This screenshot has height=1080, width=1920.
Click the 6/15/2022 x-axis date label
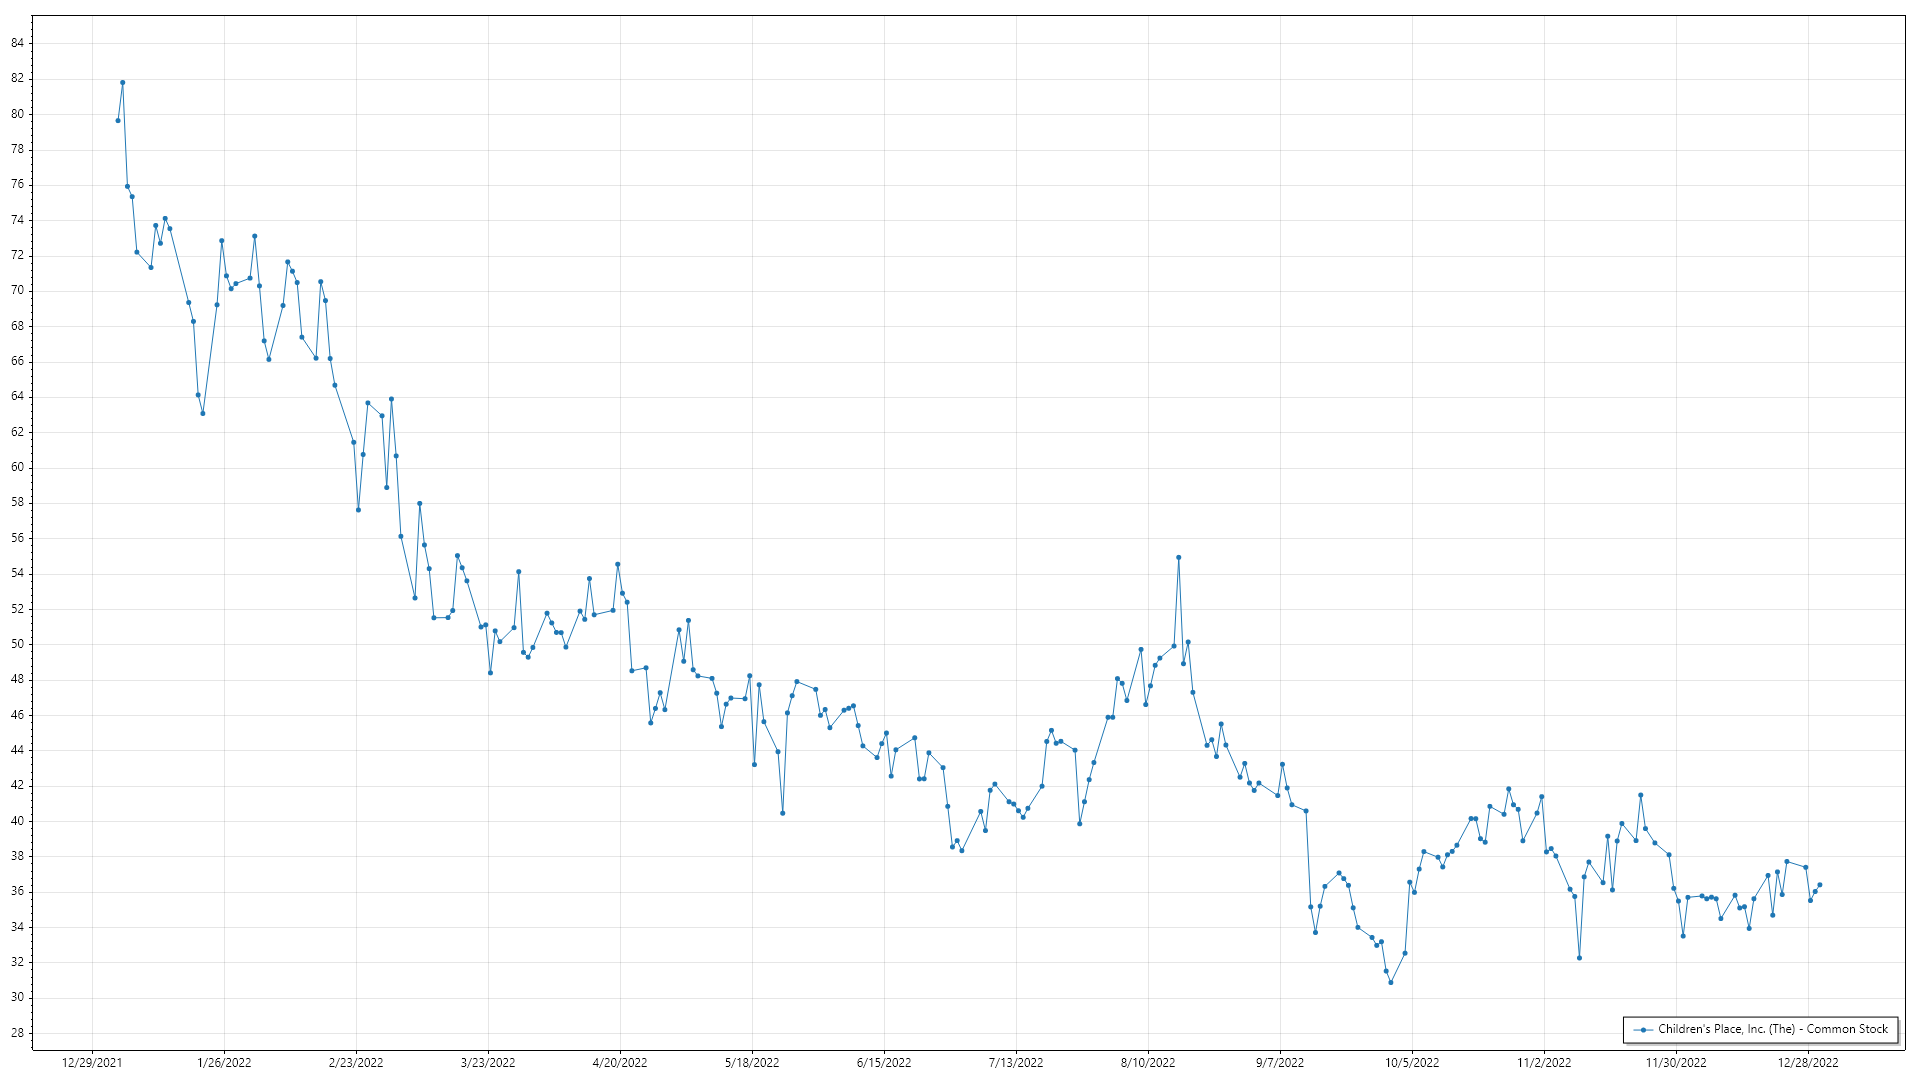tap(884, 1062)
